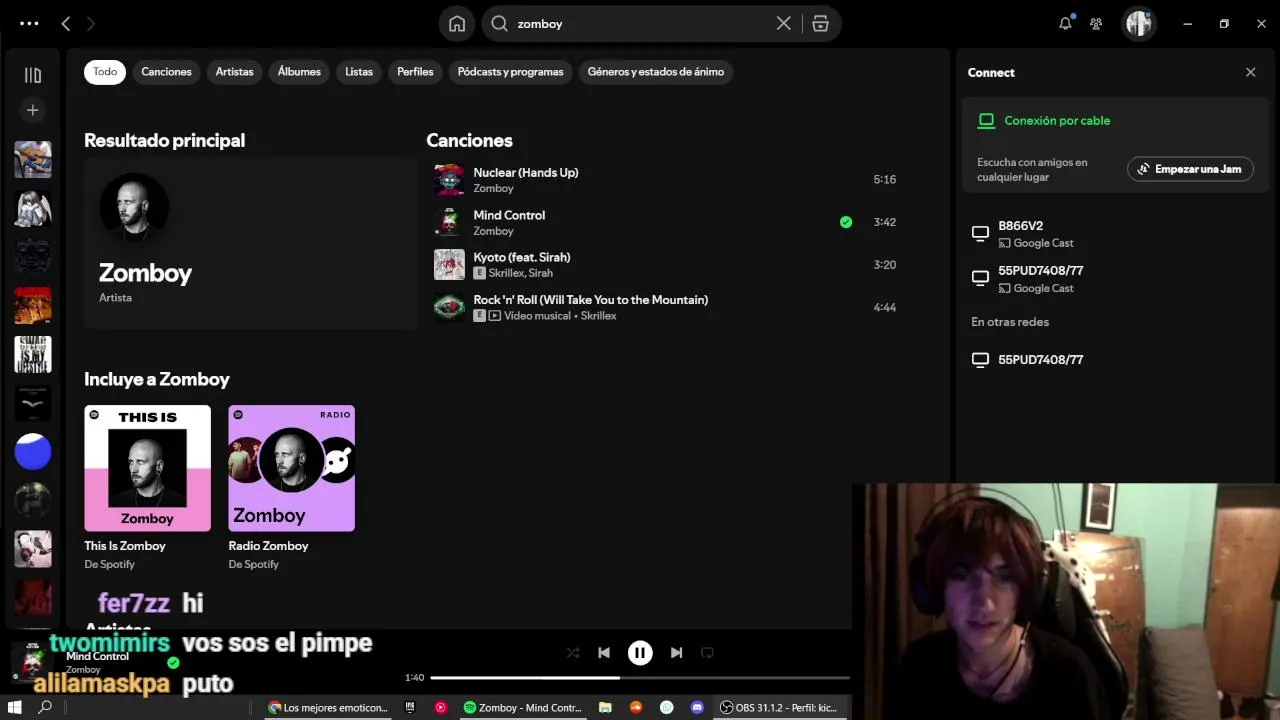This screenshot has height=720, width=1280.
Task: Skip to the previous track
Action: pos(604,653)
